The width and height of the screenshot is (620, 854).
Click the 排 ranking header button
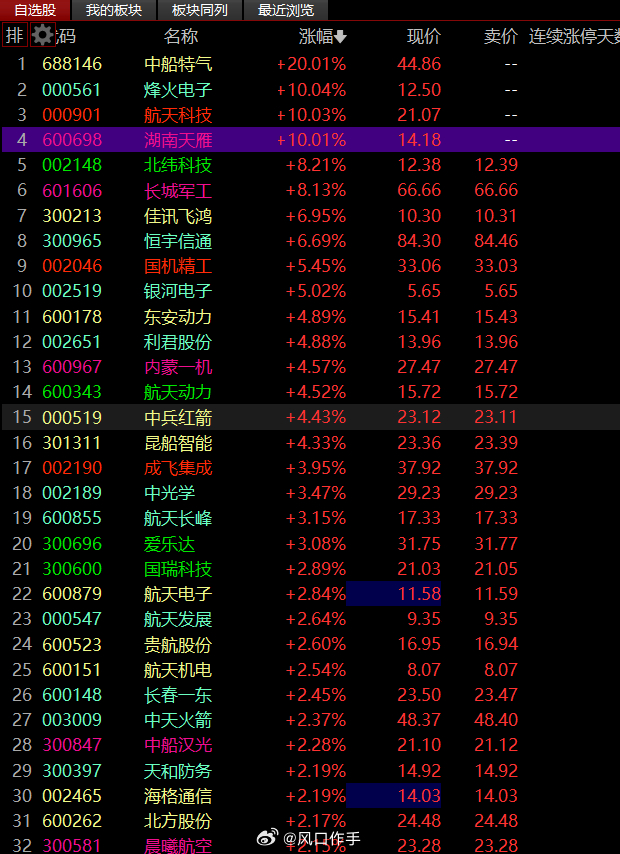coord(14,36)
